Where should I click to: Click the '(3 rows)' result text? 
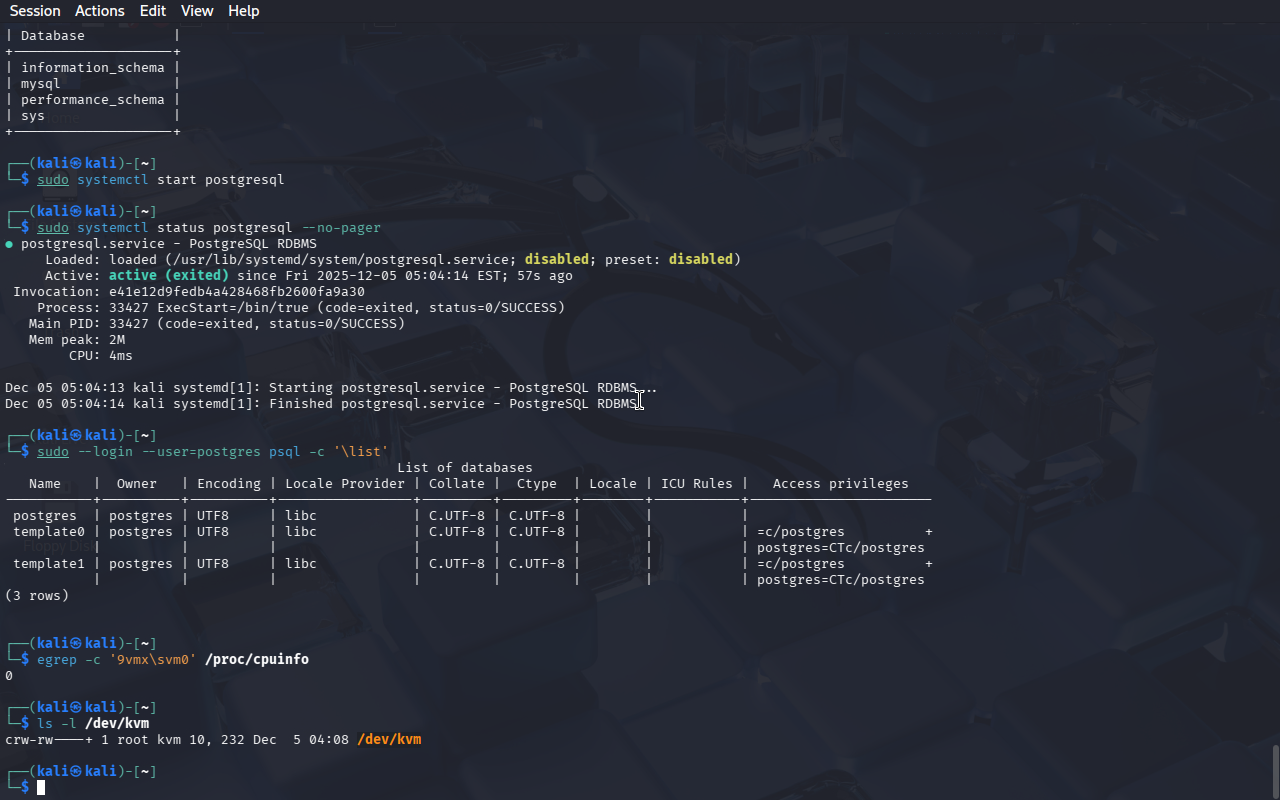[x=37, y=596]
